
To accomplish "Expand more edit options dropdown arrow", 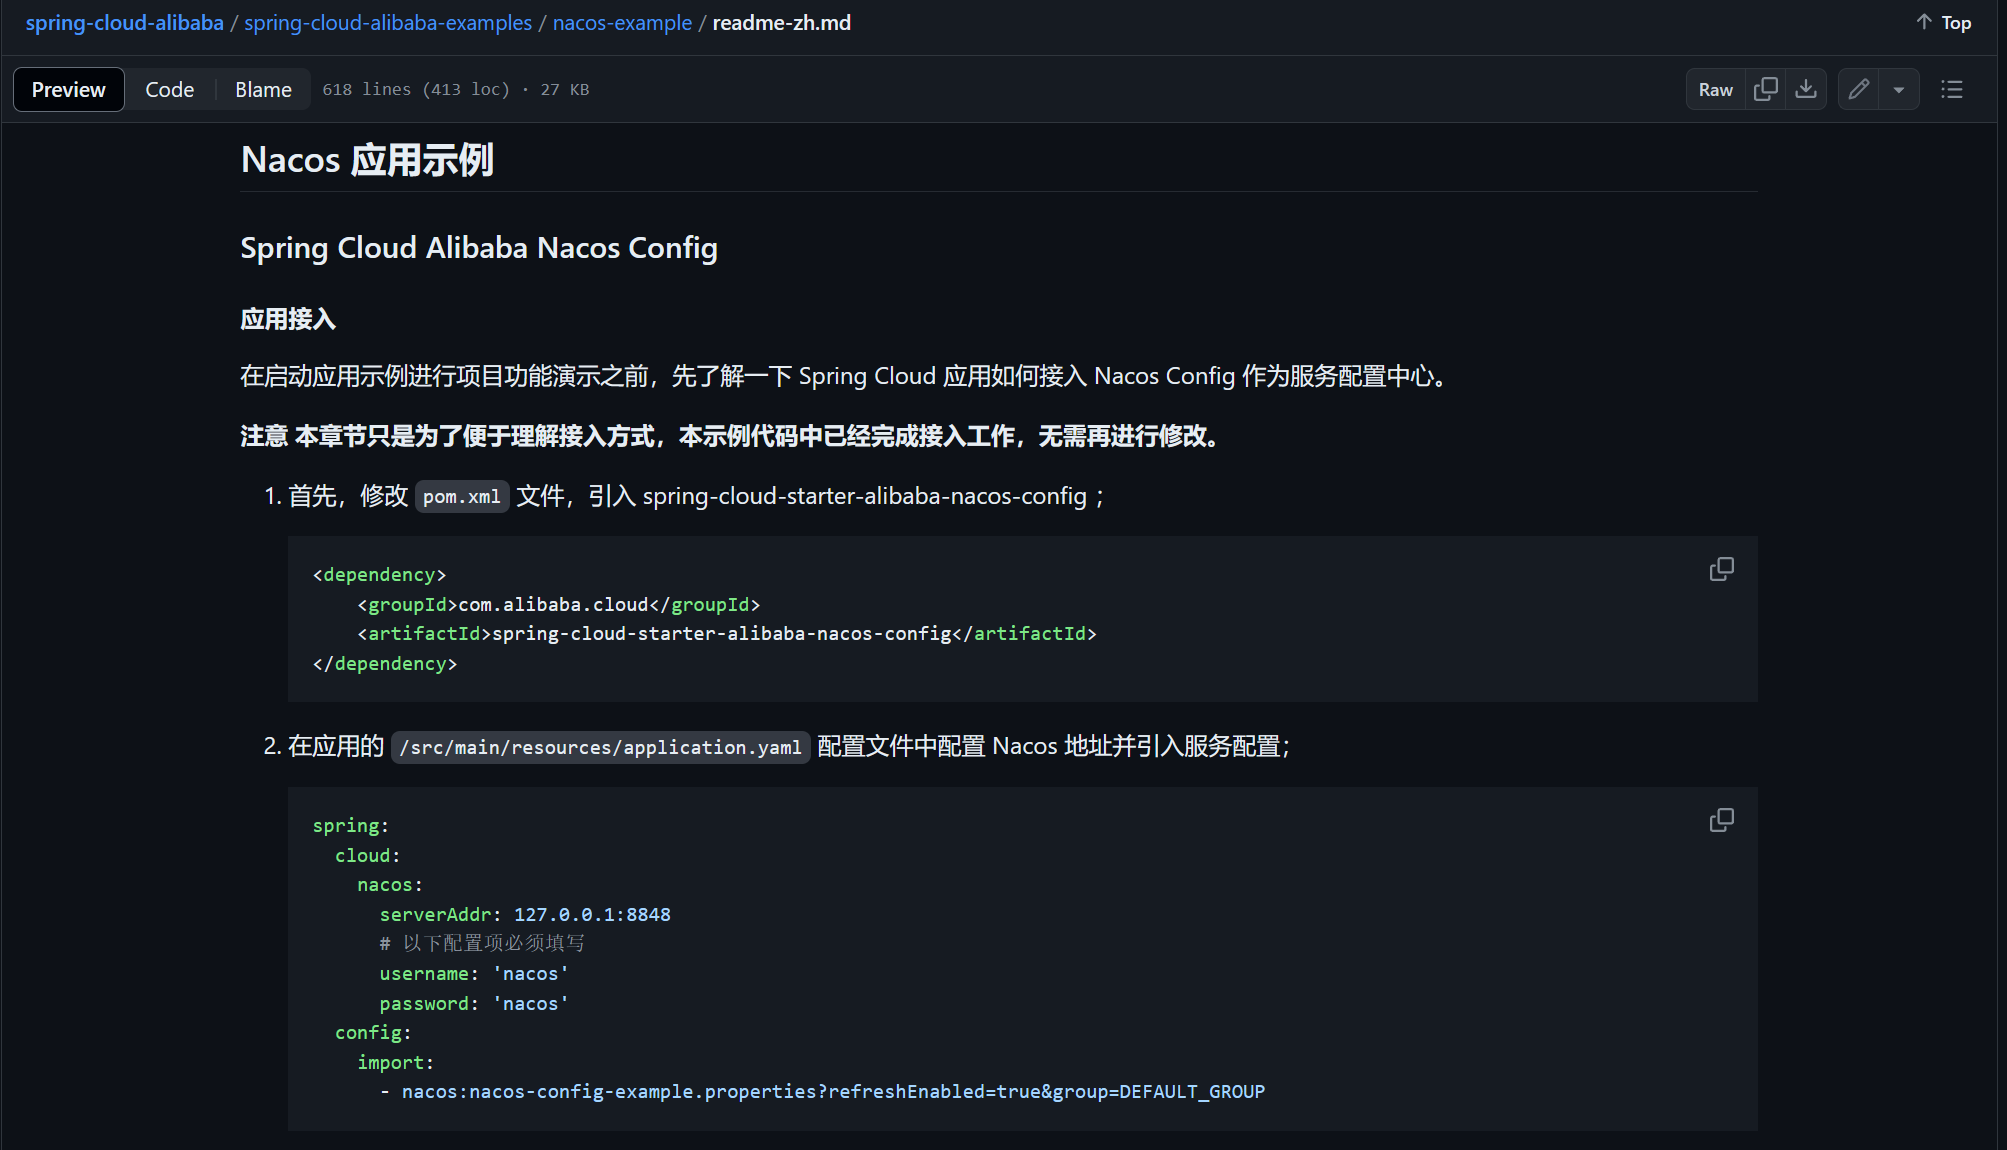I will point(1899,89).
